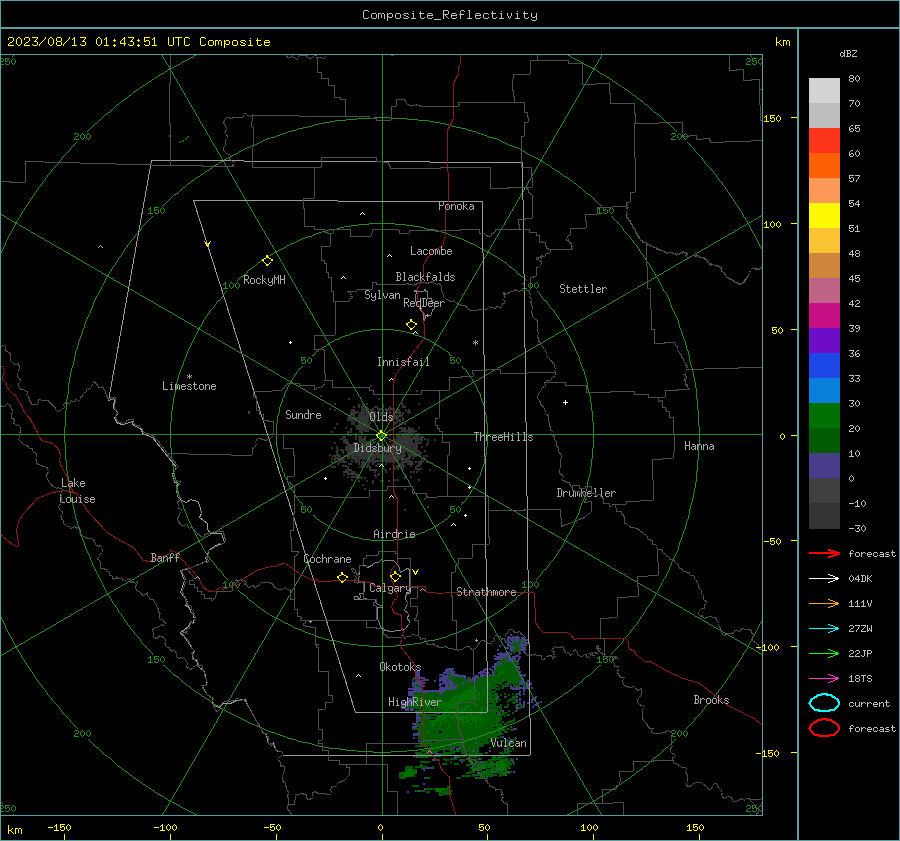Viewport: 900px width, 841px height.
Task: Click the Didsbury label
Action: 377,448
